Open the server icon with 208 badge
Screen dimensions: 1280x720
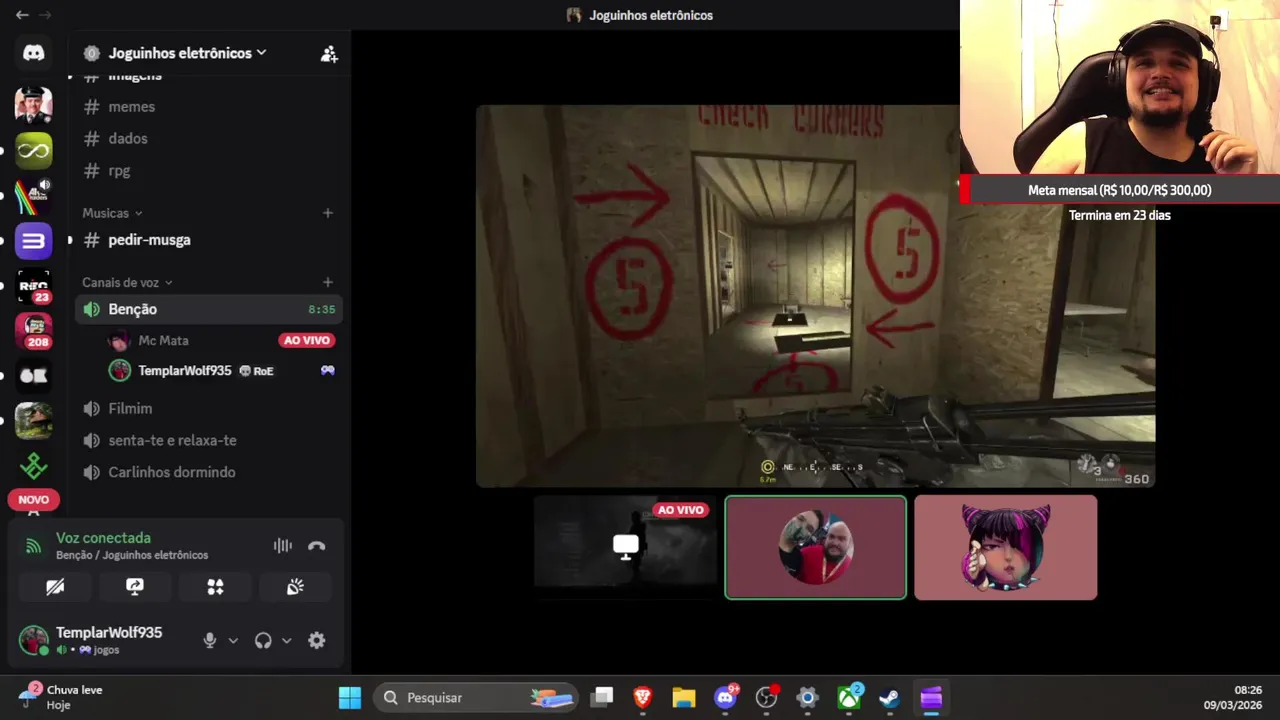(34, 331)
